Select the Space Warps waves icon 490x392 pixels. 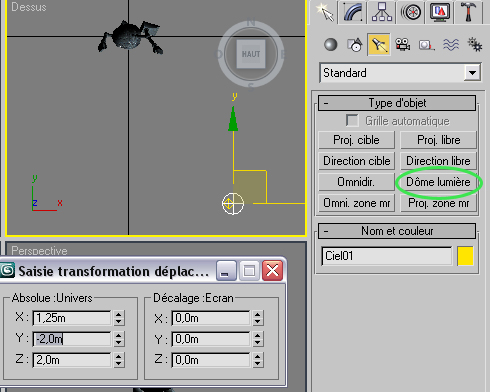pyautogui.click(x=451, y=45)
